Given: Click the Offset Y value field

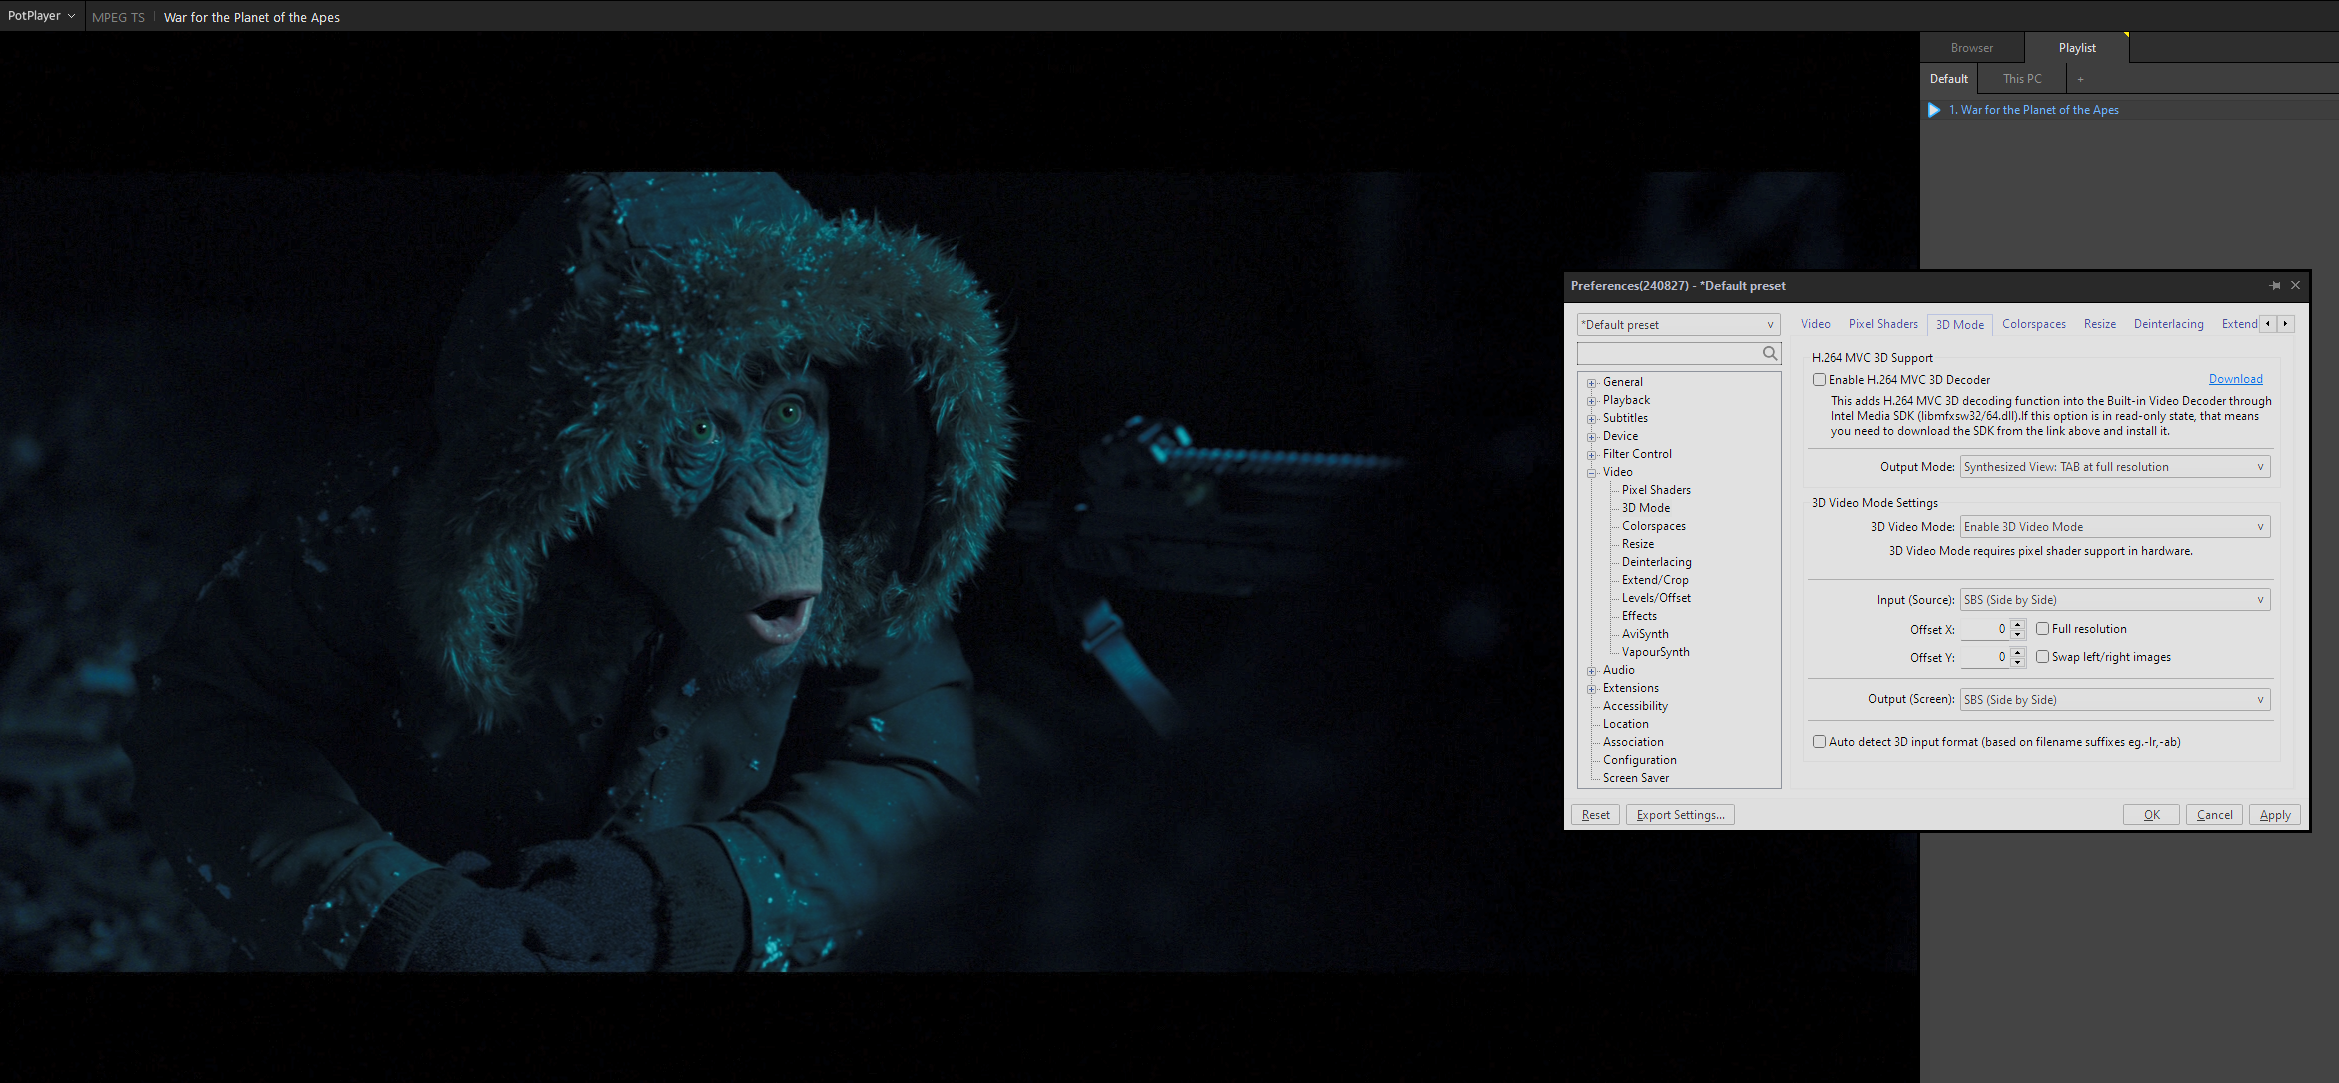Looking at the screenshot, I should click(x=1985, y=657).
